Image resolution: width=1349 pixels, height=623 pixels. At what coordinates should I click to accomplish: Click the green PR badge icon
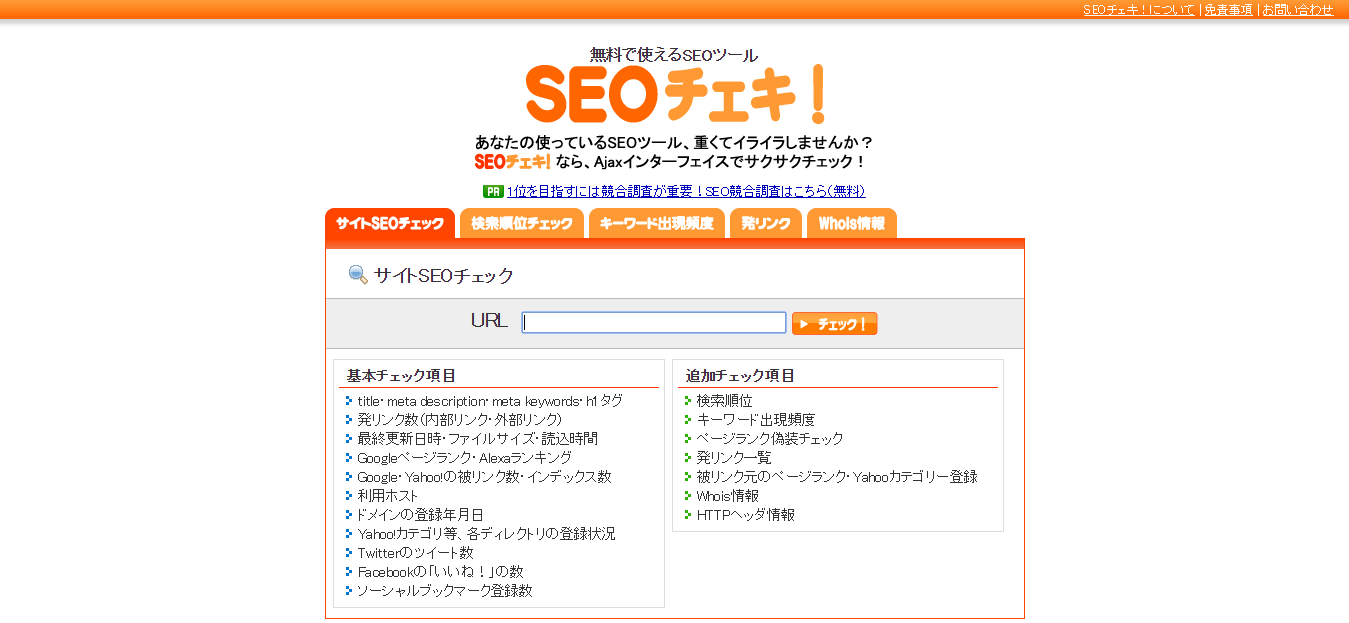[493, 192]
